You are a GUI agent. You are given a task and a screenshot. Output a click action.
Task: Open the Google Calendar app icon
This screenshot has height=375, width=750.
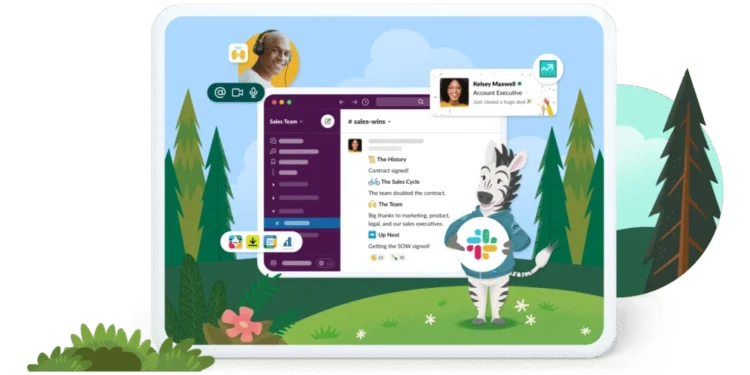pos(270,242)
